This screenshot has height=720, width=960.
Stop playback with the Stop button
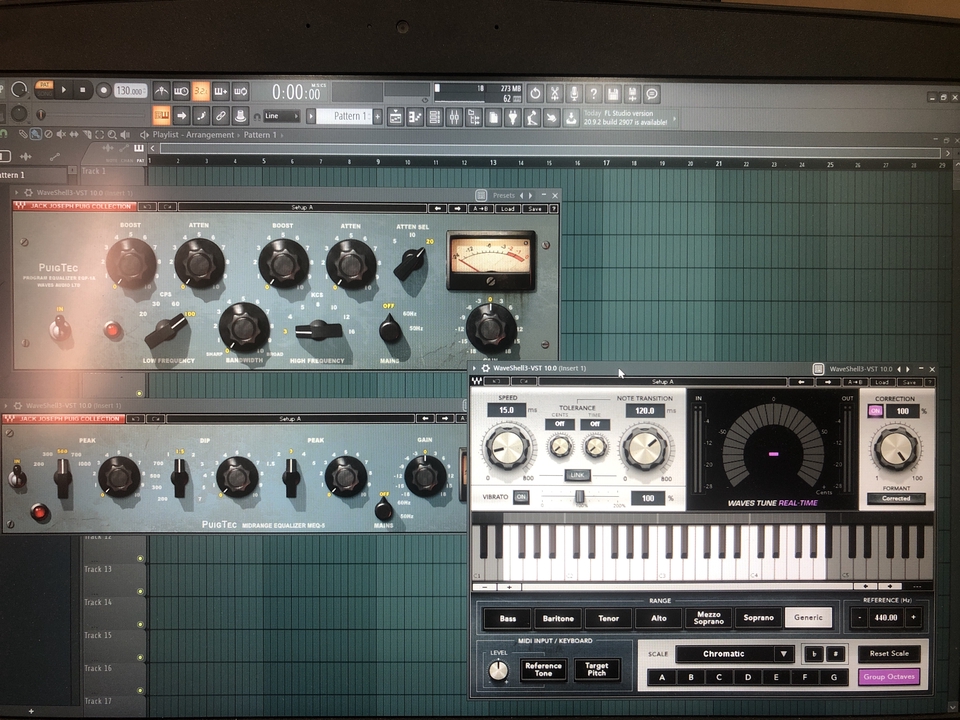[83, 90]
